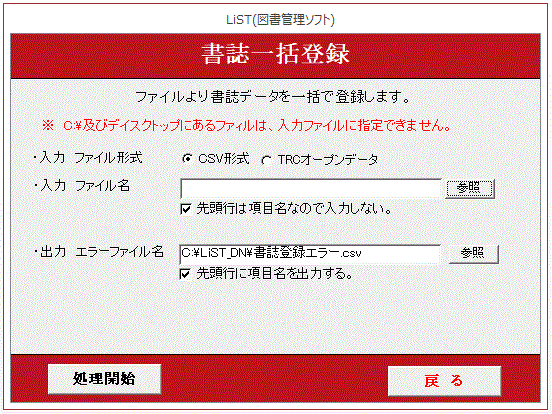The width and height of the screenshot is (552, 414).
Task: Click the 入力 ファイル名 label
Action: click(x=82, y=186)
